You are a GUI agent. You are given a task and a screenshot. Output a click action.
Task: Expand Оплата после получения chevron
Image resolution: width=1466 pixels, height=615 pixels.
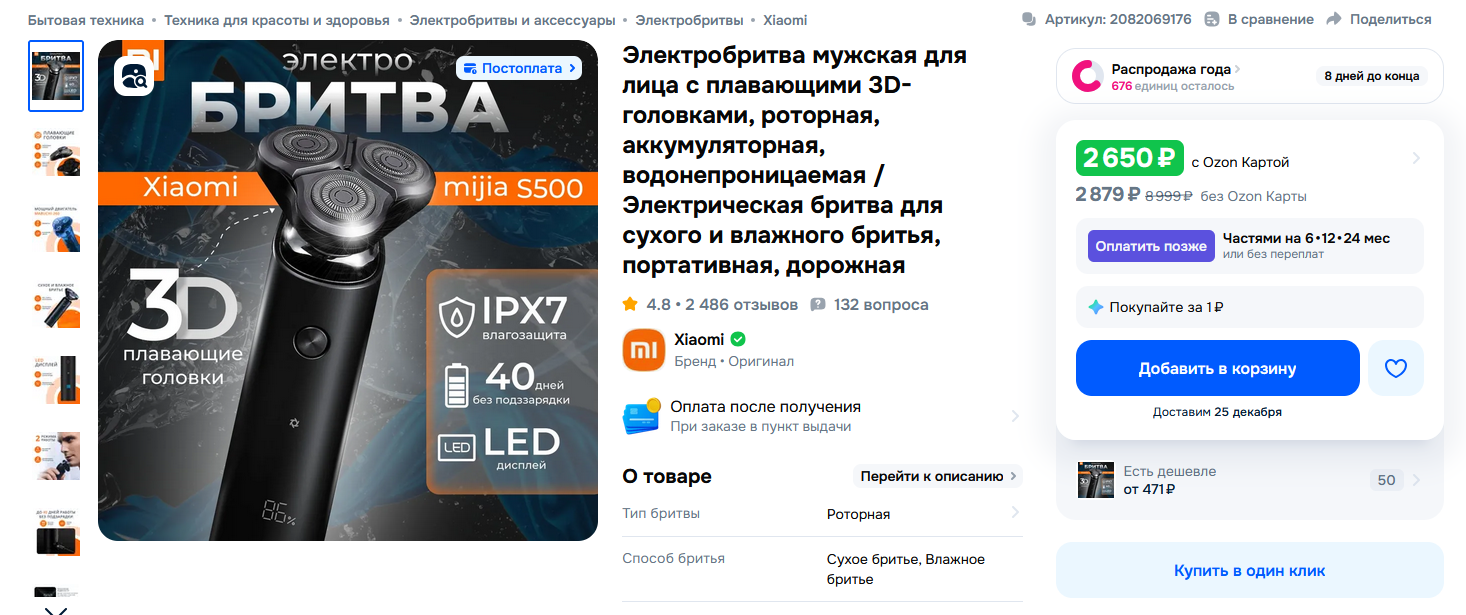point(1015,416)
